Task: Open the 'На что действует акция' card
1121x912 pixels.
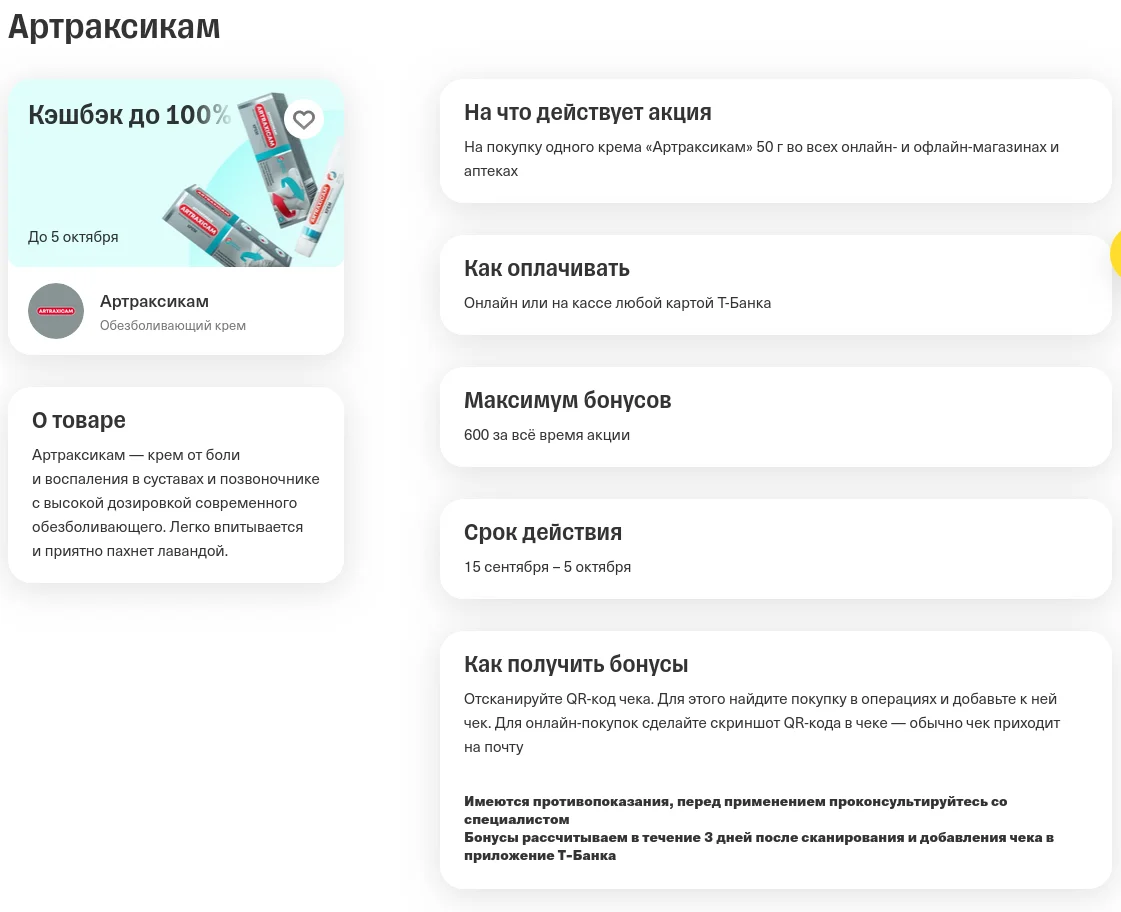Action: pyautogui.click(x=776, y=141)
